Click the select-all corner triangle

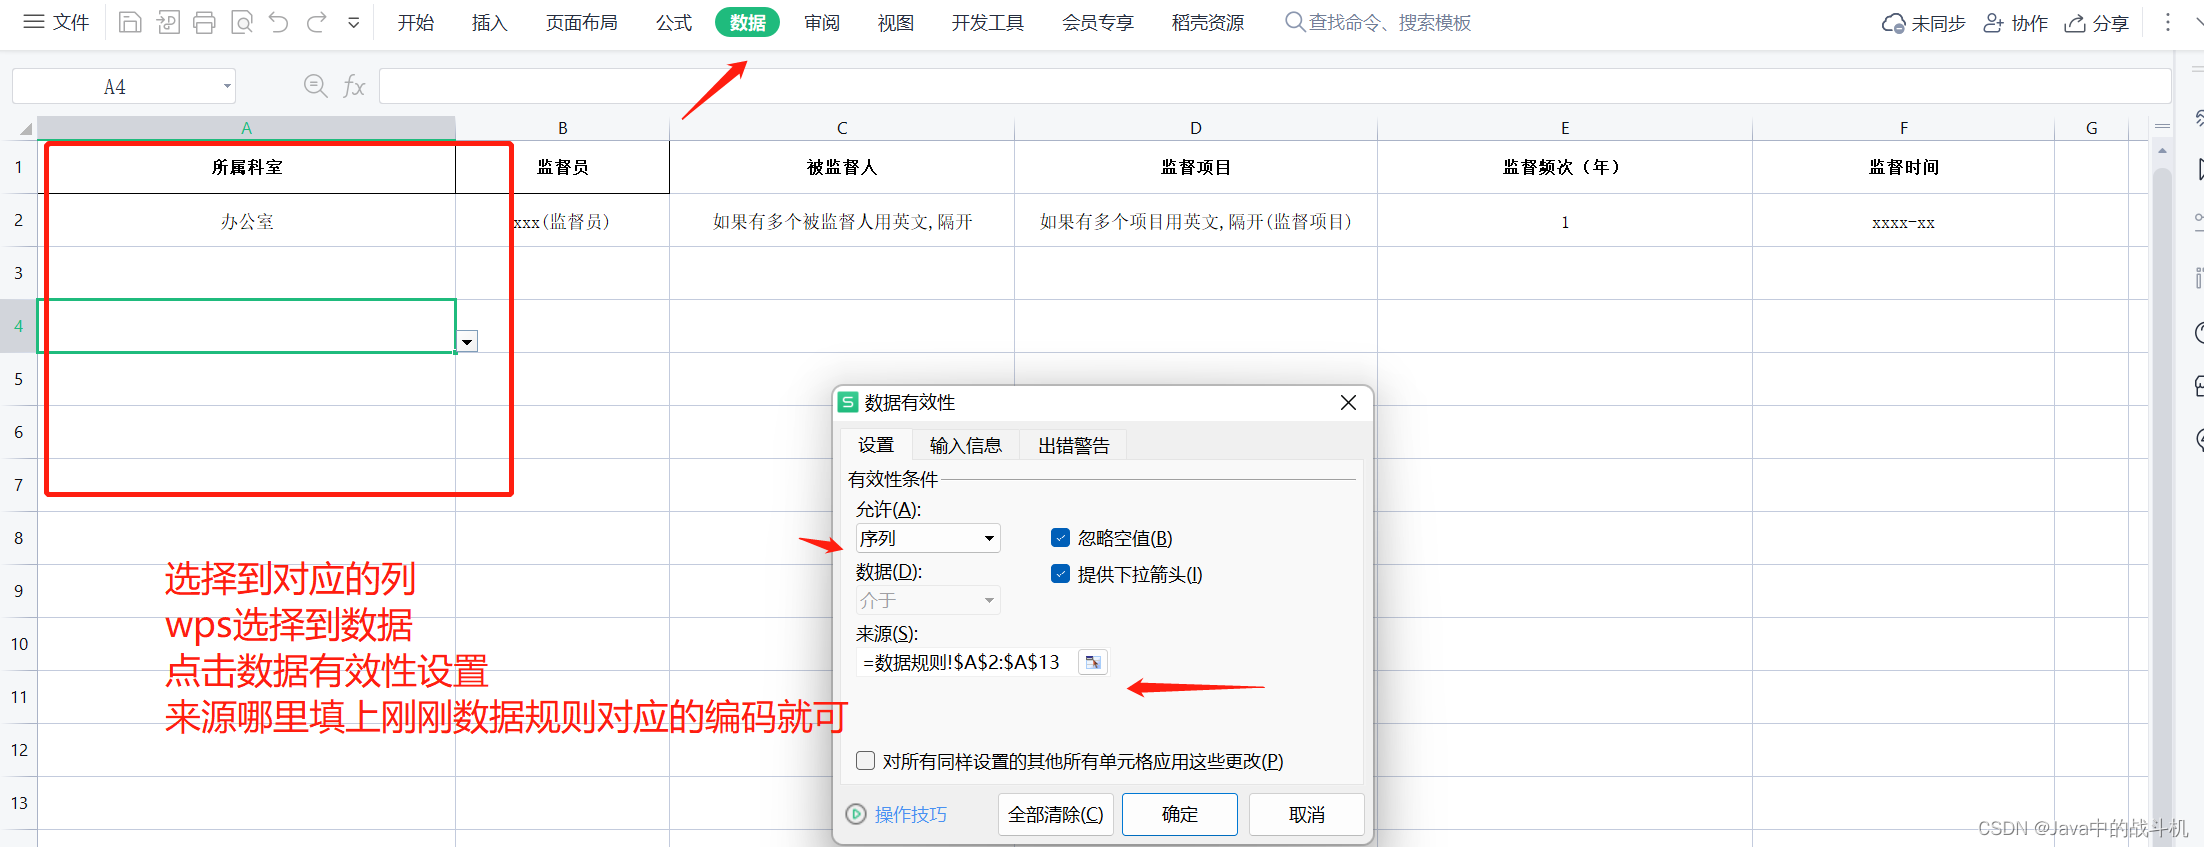click(x=24, y=128)
